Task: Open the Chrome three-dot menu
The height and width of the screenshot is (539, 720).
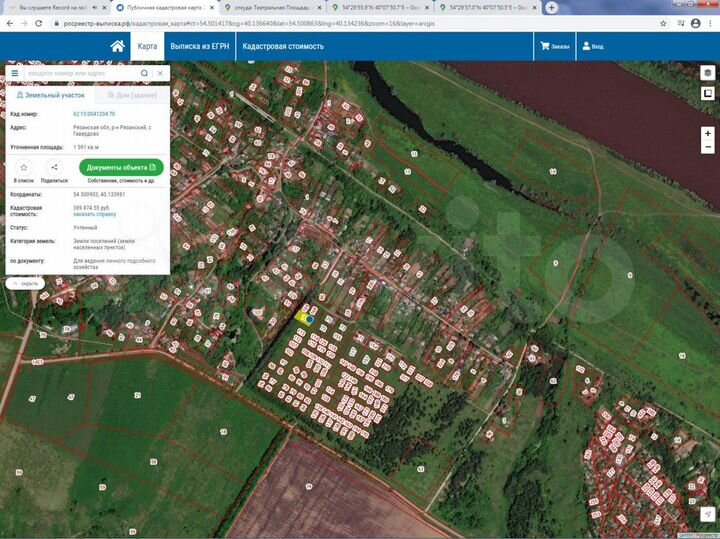Action: [710, 23]
